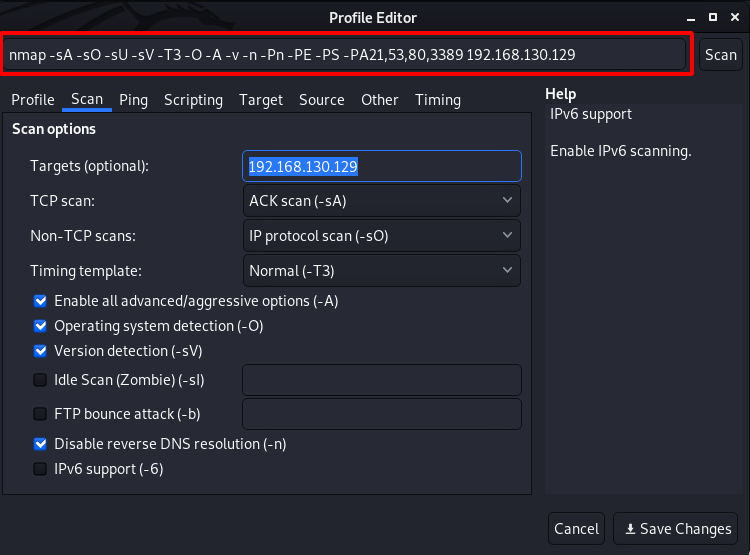The width and height of the screenshot is (750, 555).
Task: Select the Scan tab
Action: [87, 100]
